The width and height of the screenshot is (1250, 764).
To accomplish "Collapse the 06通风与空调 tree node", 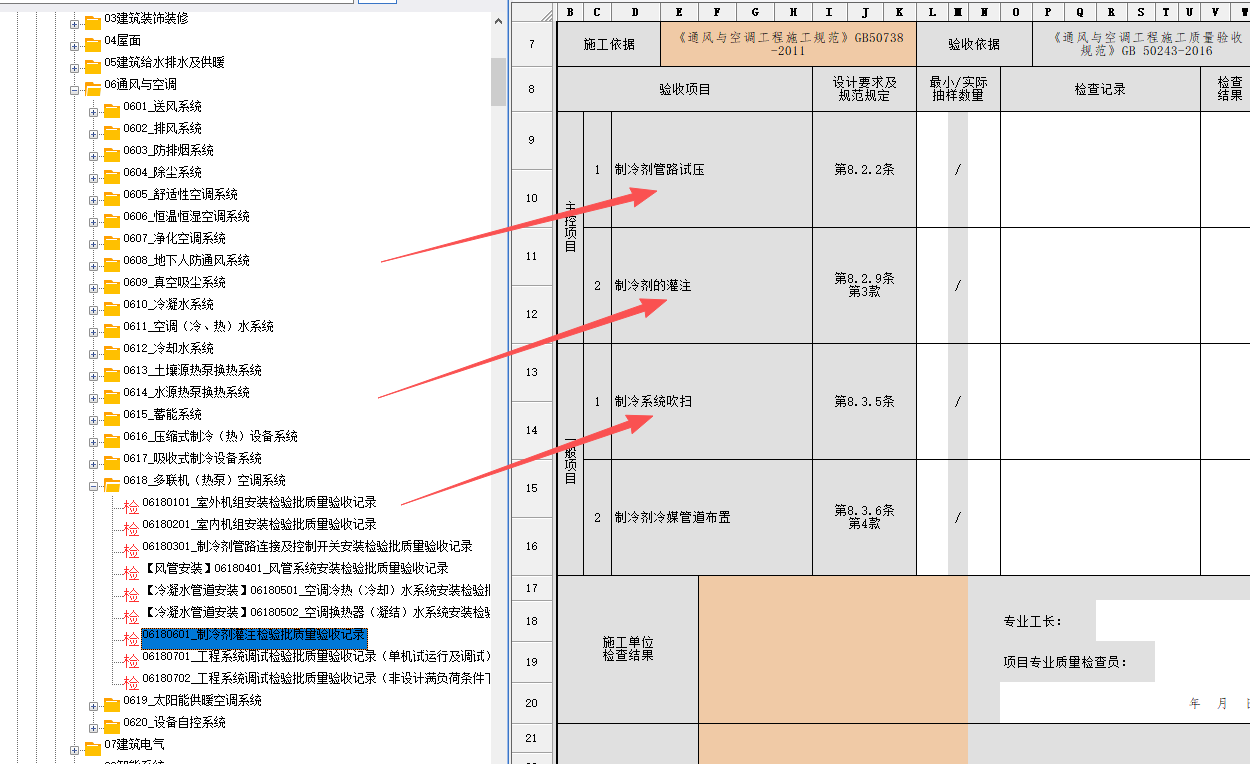I will pos(75,90).
